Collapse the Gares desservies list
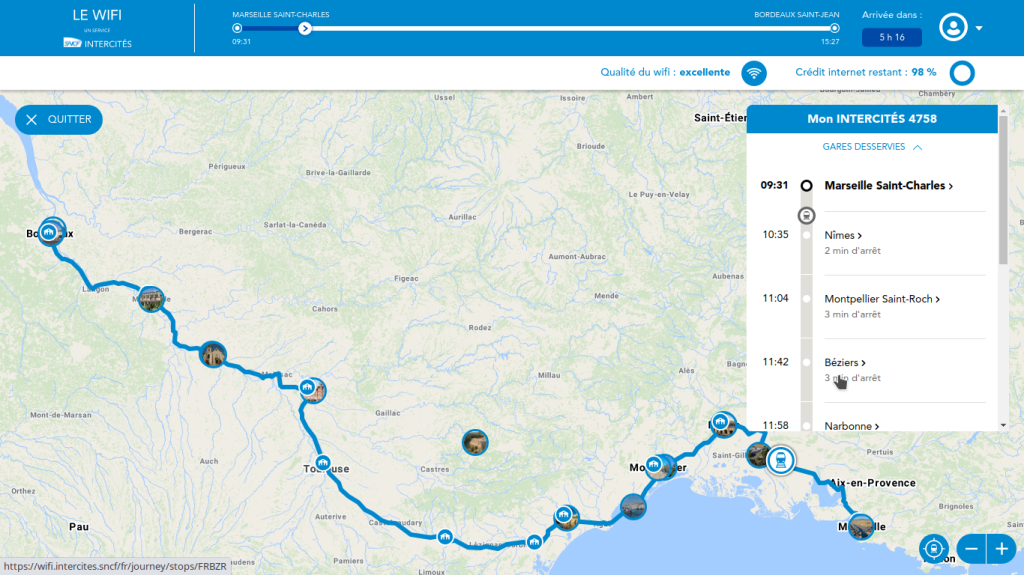Image resolution: width=1024 pixels, height=575 pixels. point(872,147)
